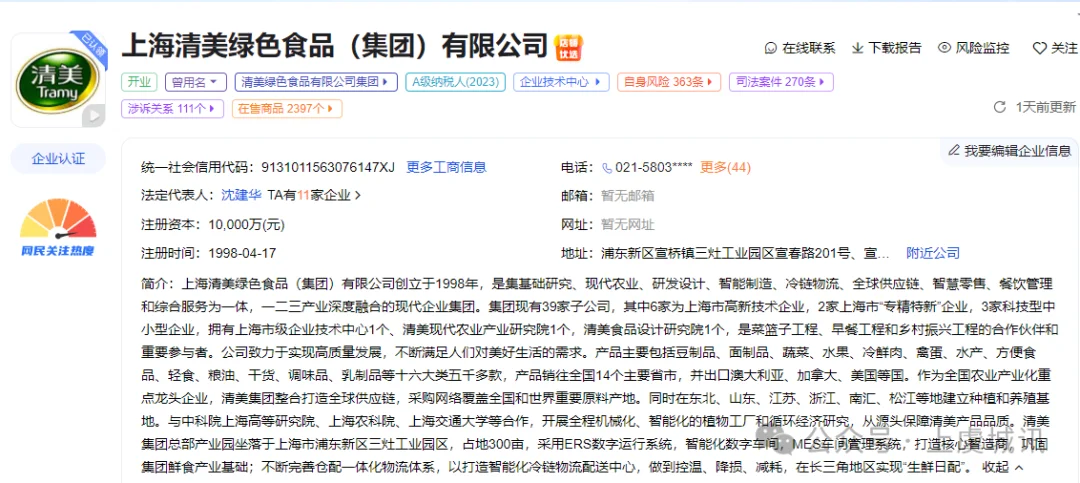Viewport: 1080px width, 483px height.
Task: Click the 企业认证 button
Action: [58, 158]
